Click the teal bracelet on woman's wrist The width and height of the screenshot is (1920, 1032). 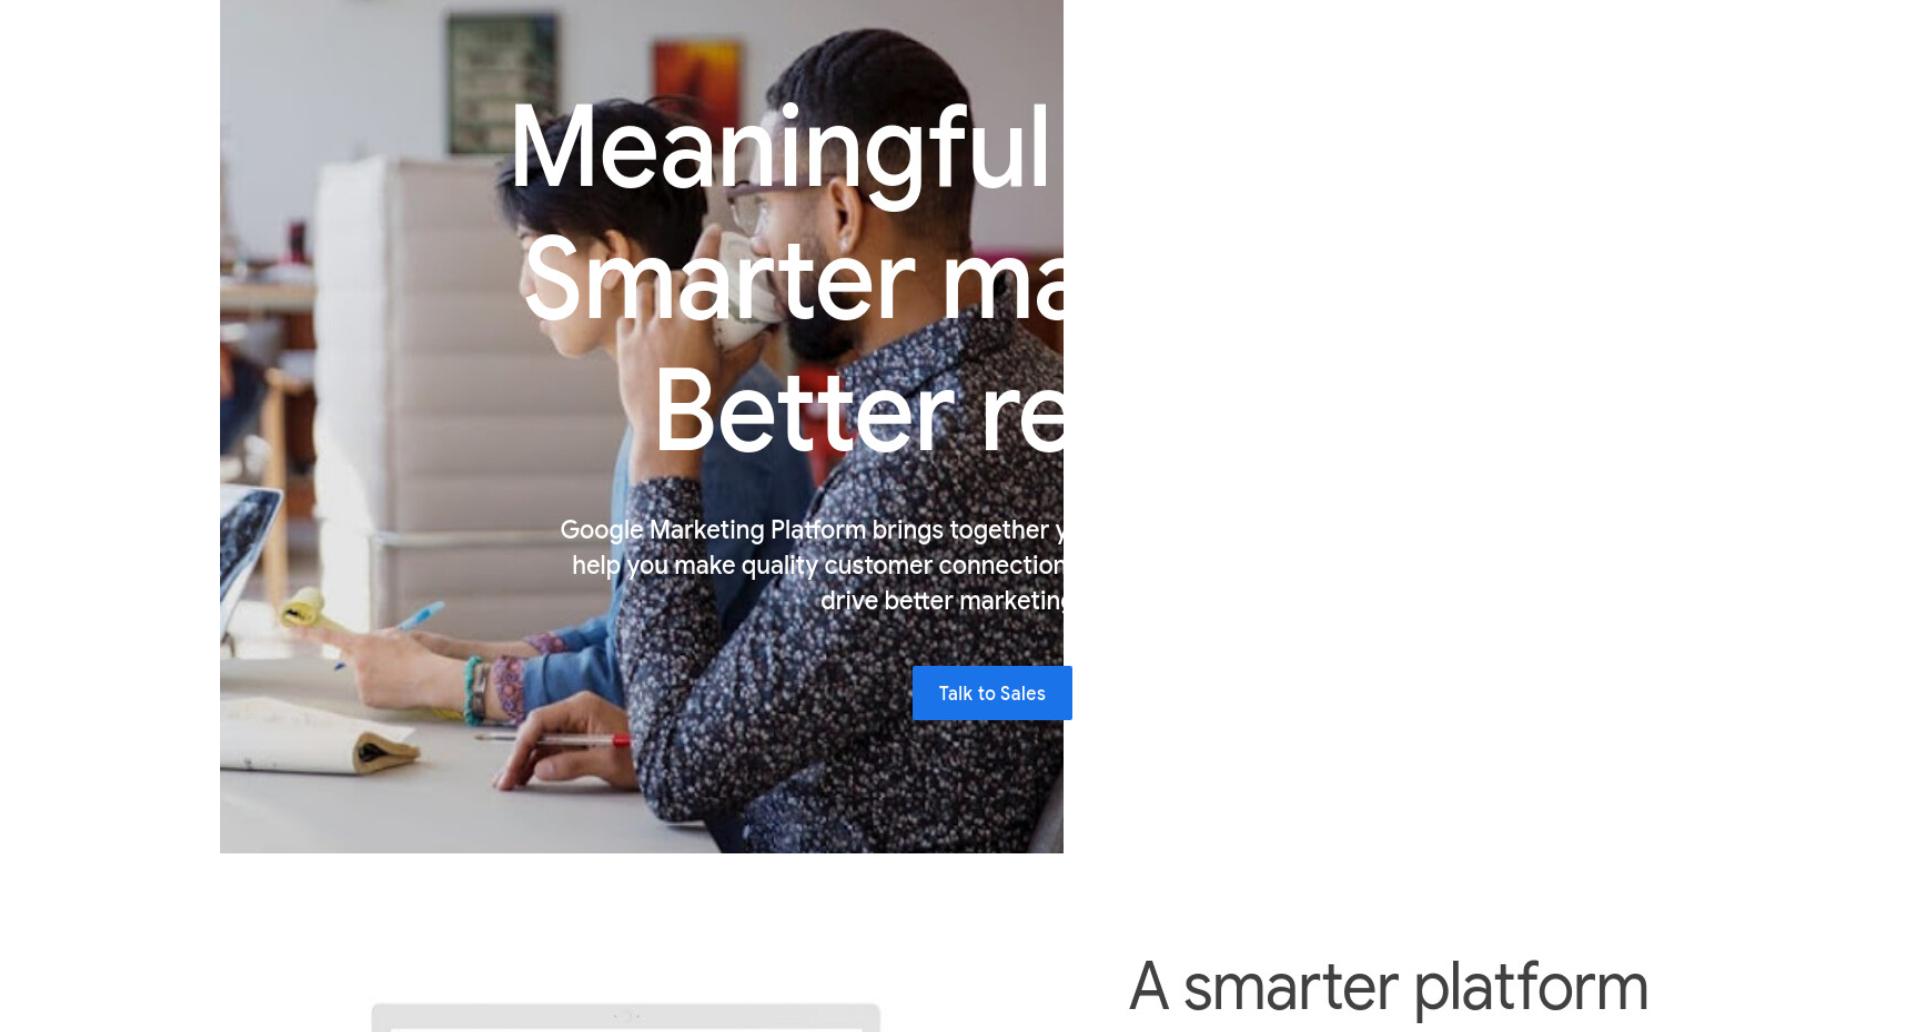[x=471, y=688]
